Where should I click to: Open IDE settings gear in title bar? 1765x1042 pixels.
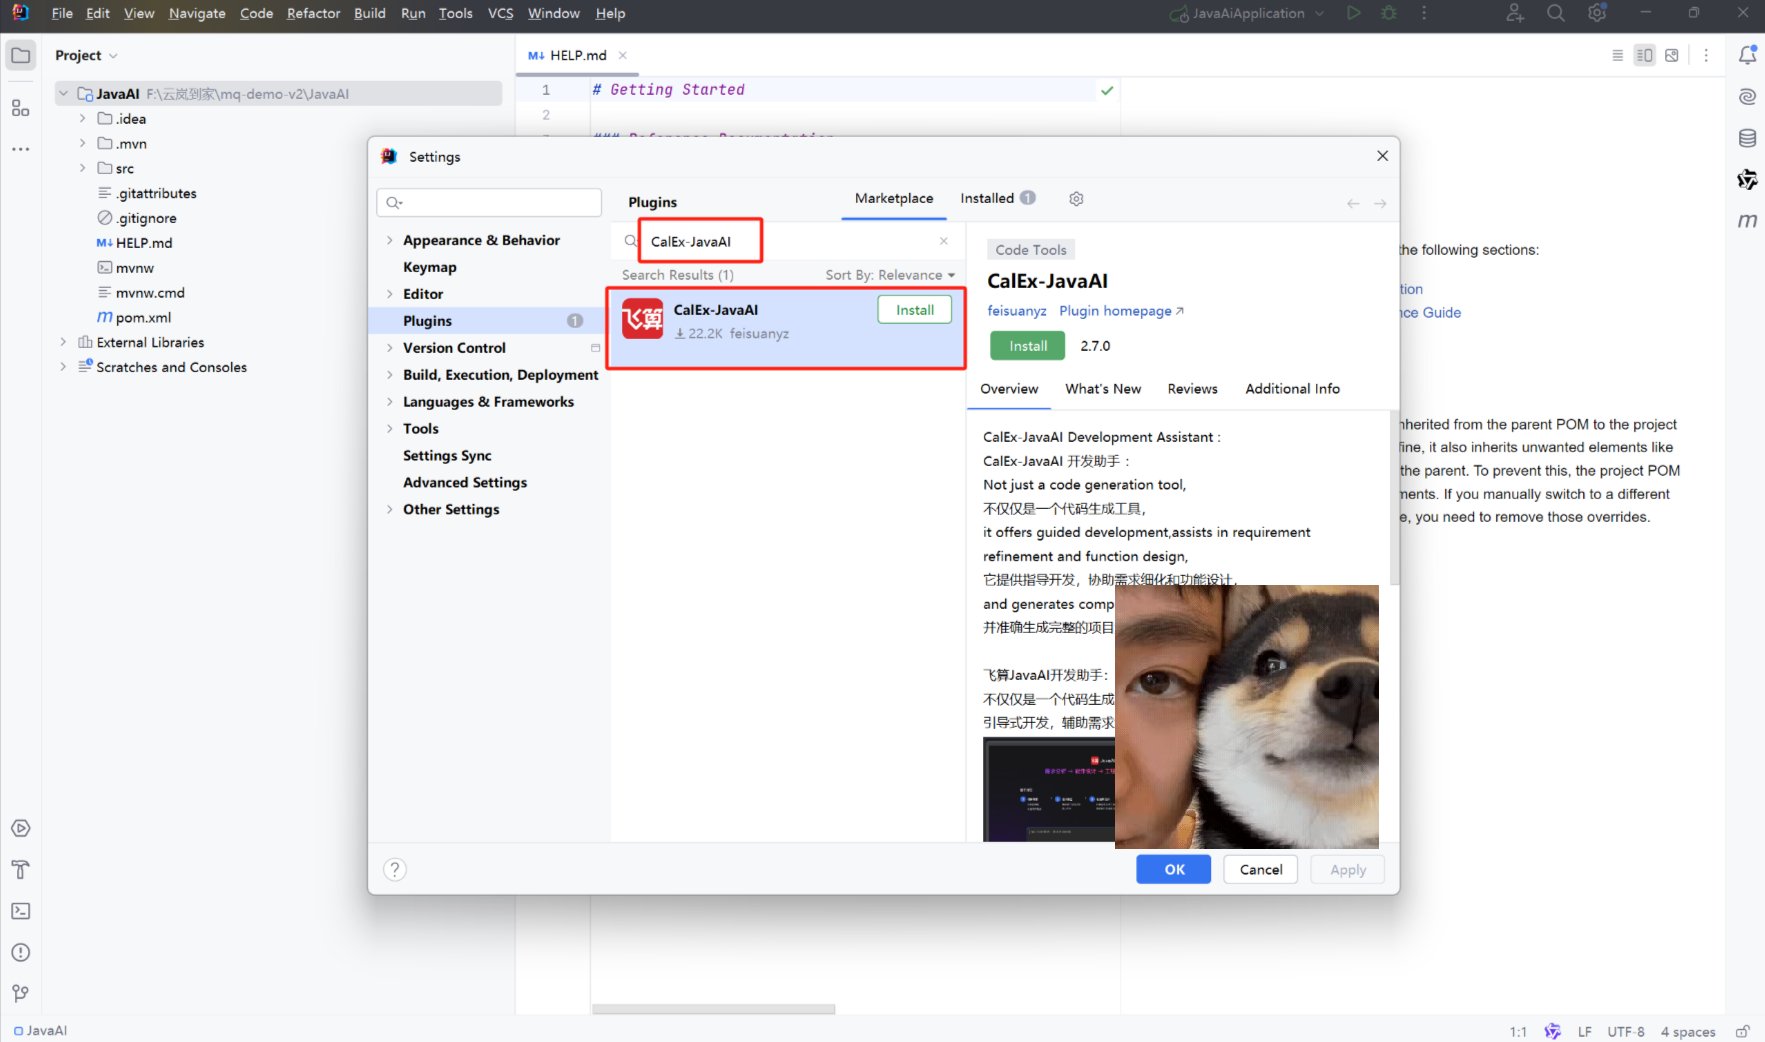pyautogui.click(x=1597, y=13)
